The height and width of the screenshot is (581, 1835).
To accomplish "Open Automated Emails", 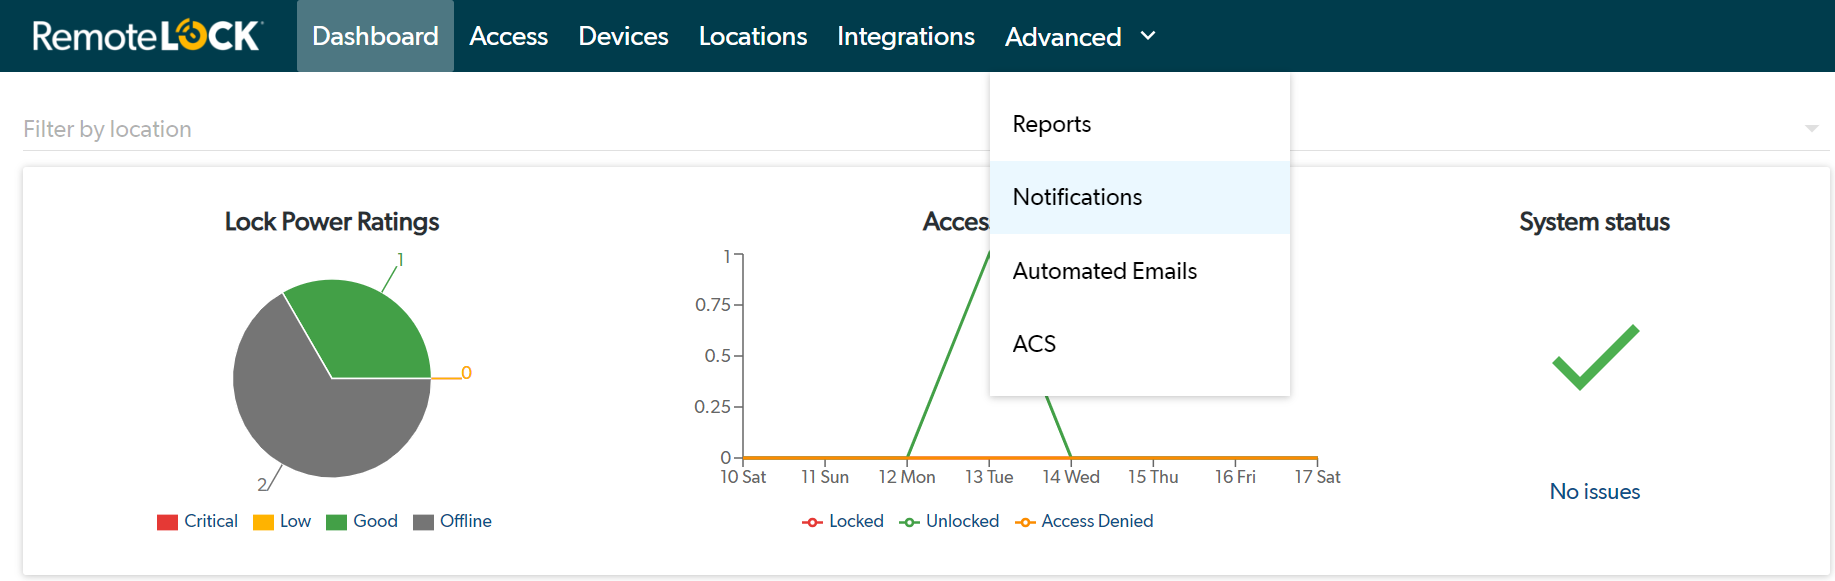I will 1140,271.
